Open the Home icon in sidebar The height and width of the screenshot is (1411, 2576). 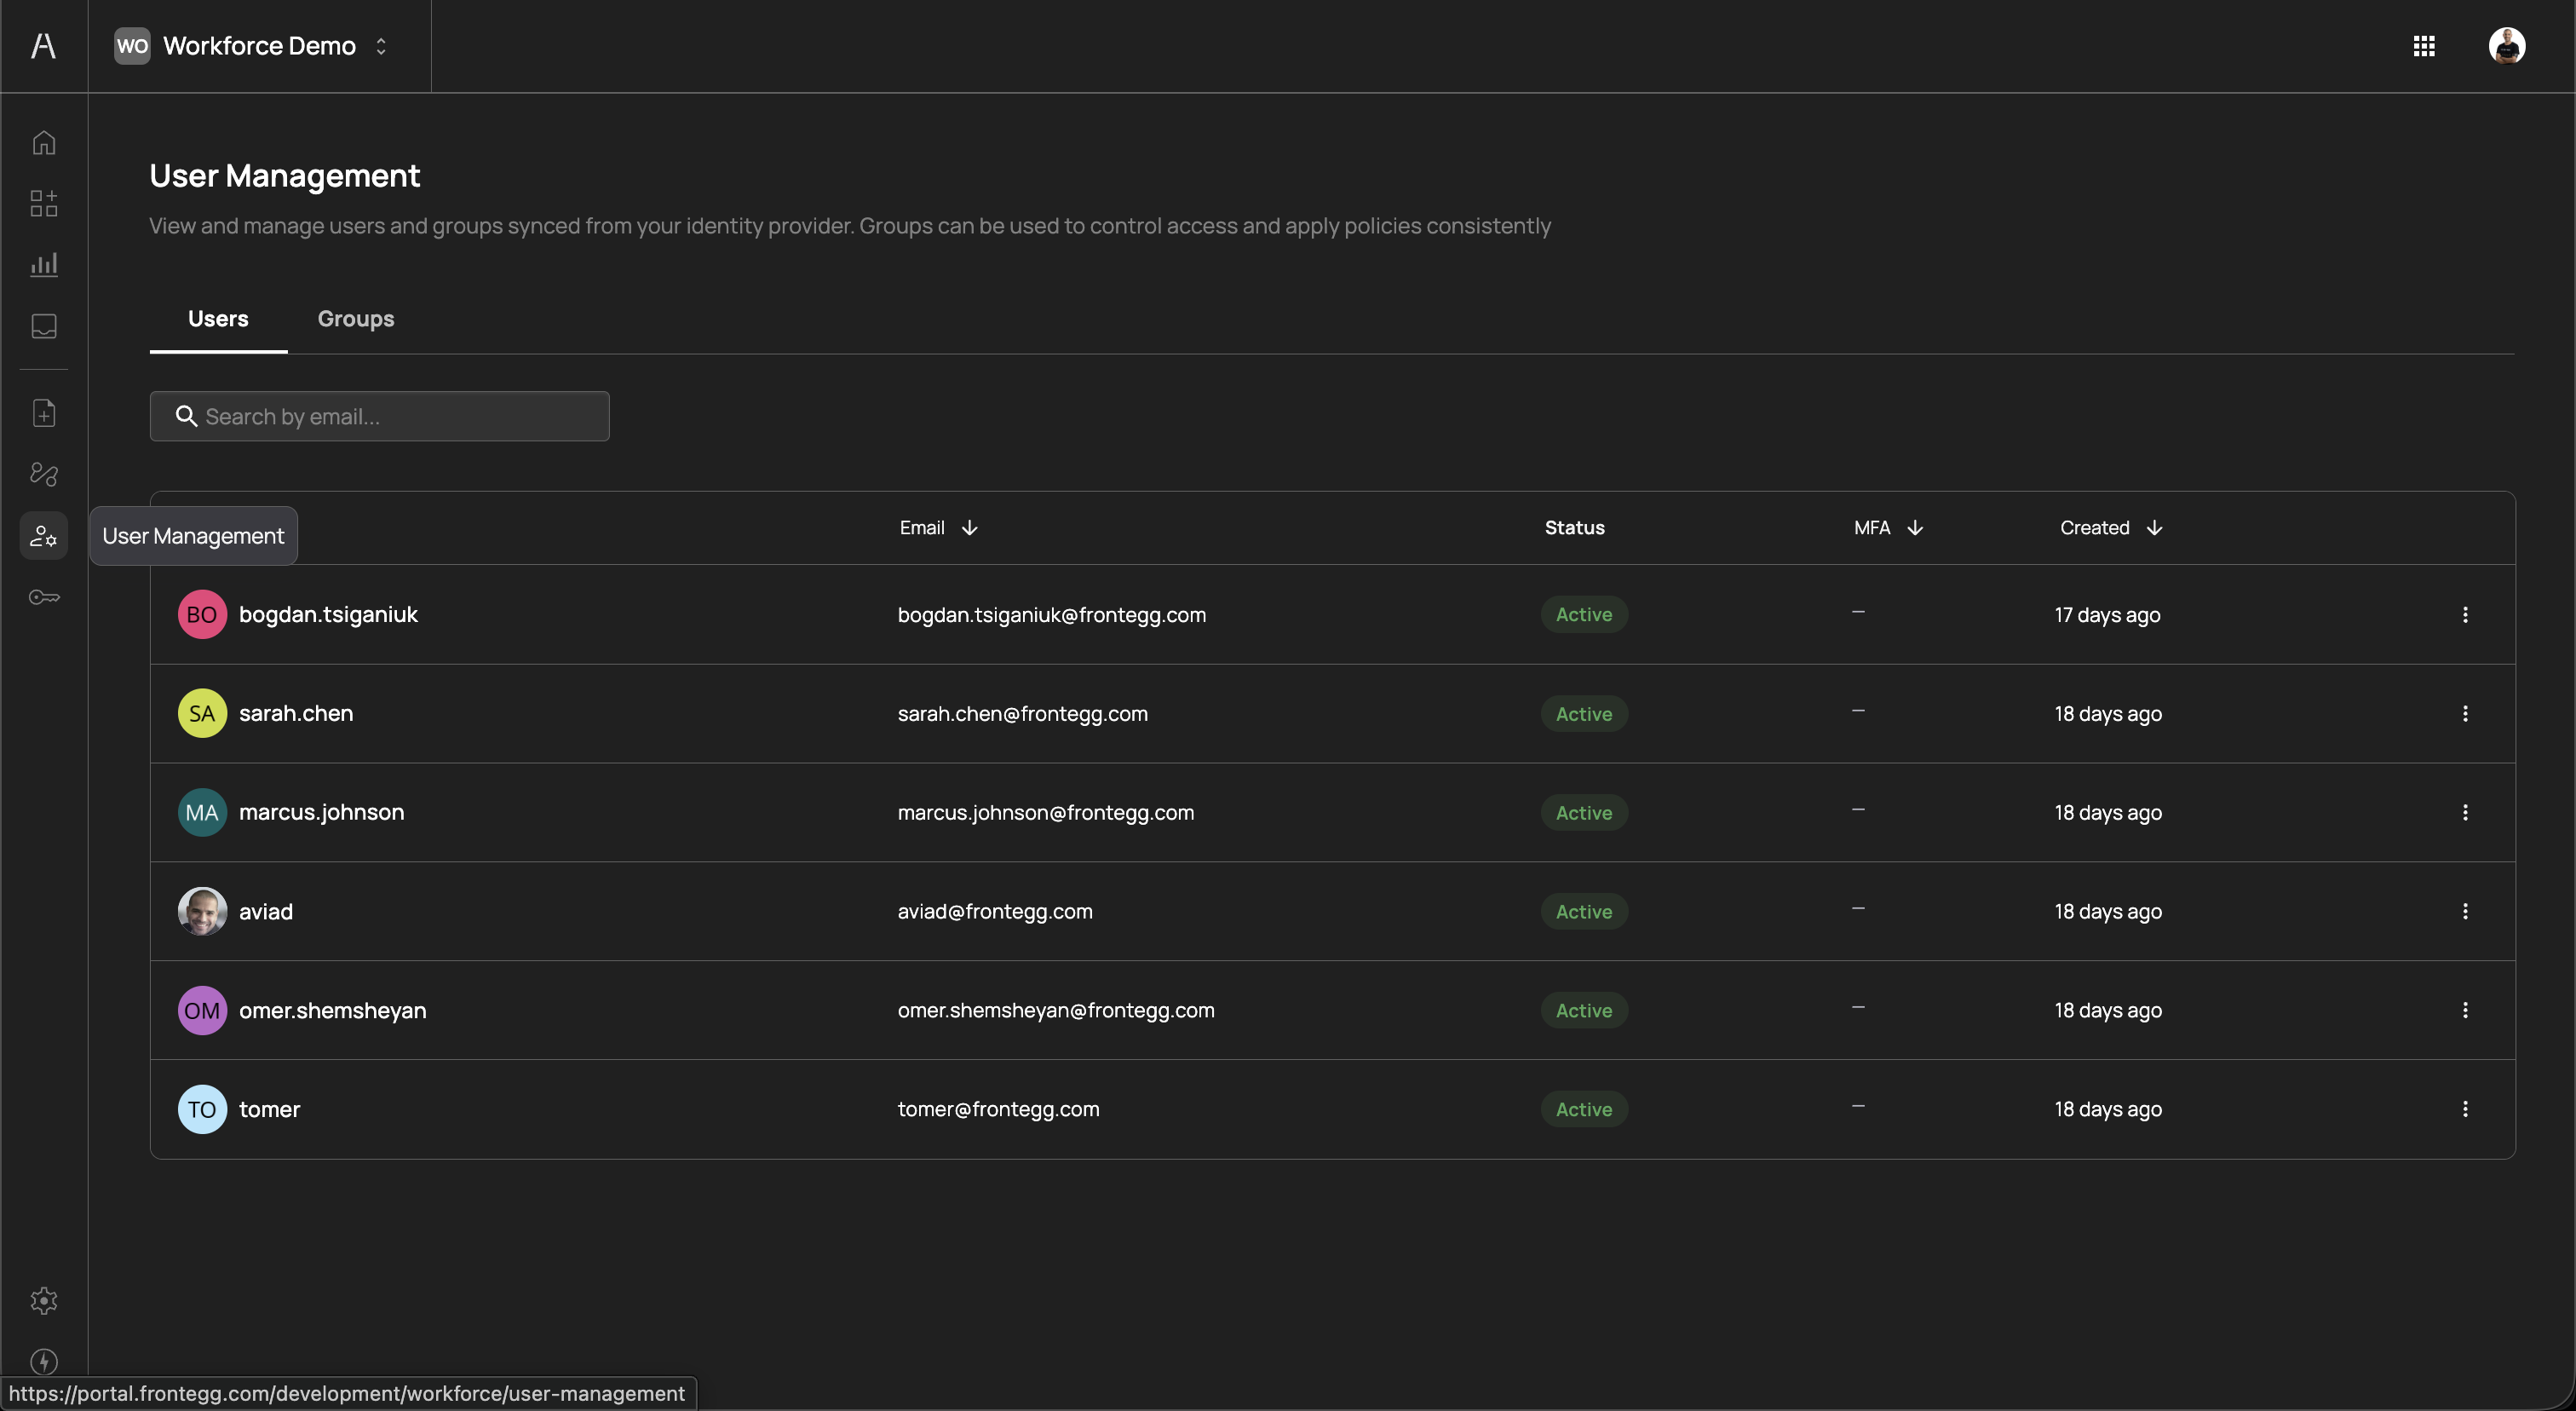(x=44, y=143)
